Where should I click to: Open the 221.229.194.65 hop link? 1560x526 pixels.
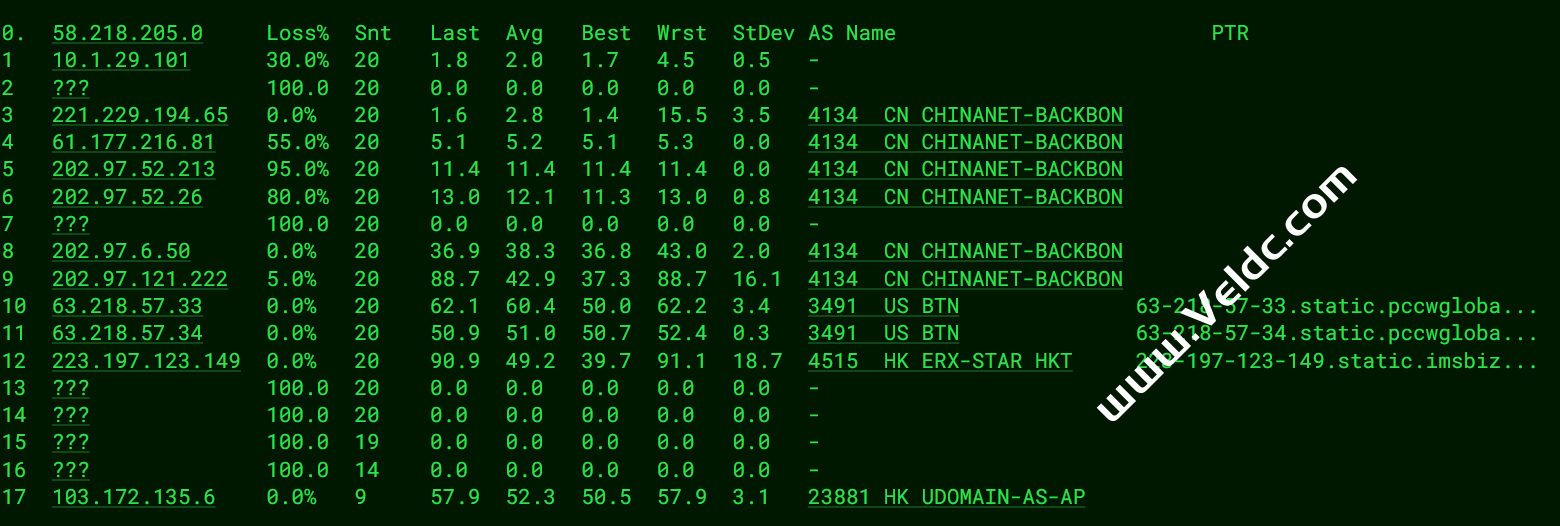click(x=140, y=115)
